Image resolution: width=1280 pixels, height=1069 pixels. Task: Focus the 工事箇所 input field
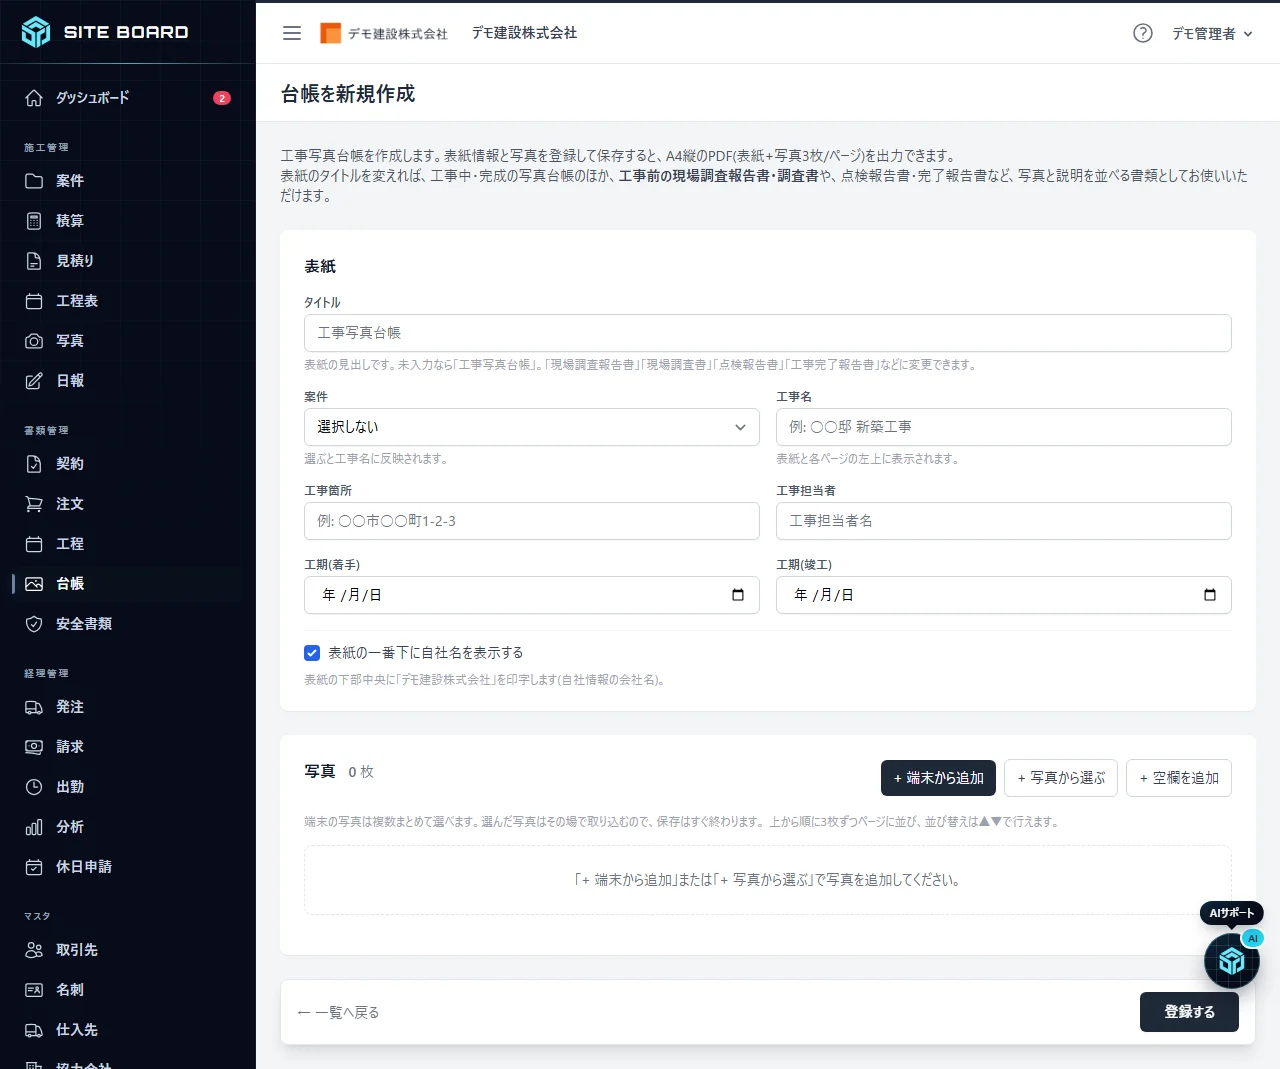532,521
